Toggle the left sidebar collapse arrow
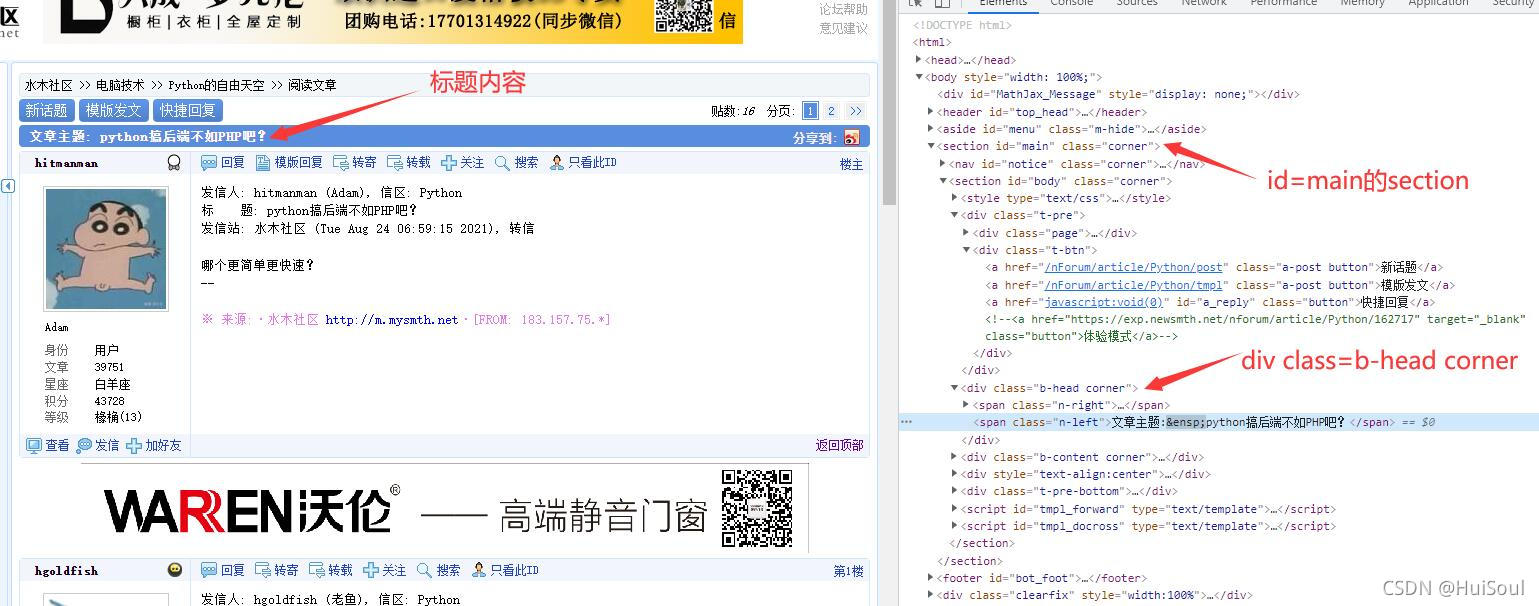1539x606 pixels. (x=8, y=186)
